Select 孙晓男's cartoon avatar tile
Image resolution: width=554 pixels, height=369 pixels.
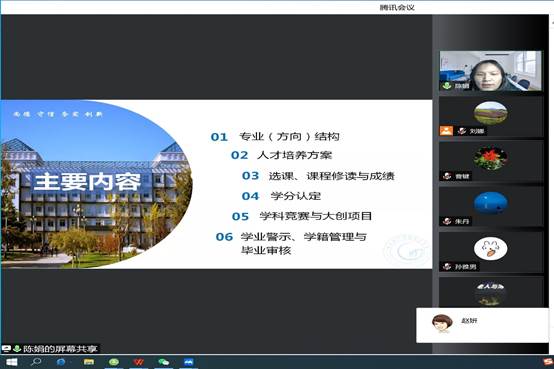(491, 252)
